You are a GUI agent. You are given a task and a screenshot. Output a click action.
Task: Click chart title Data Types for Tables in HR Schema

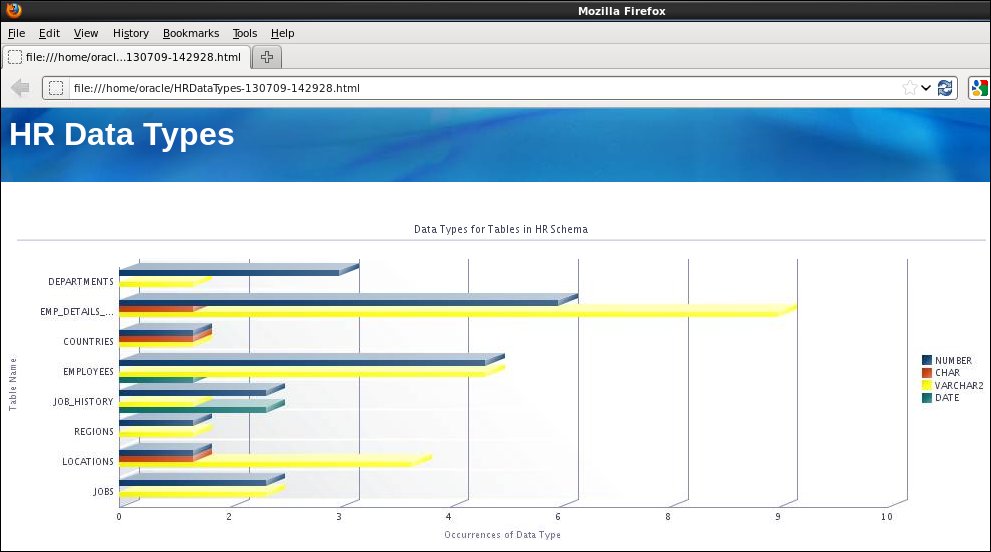point(501,229)
